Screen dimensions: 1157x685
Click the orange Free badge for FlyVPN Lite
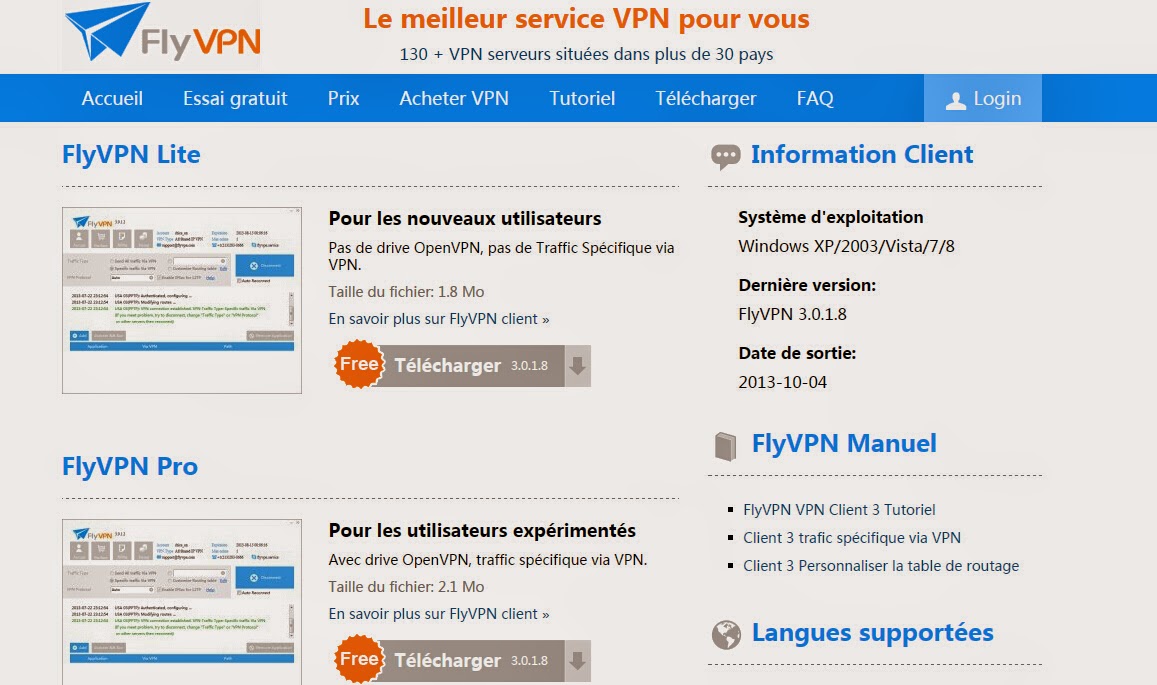coord(359,364)
